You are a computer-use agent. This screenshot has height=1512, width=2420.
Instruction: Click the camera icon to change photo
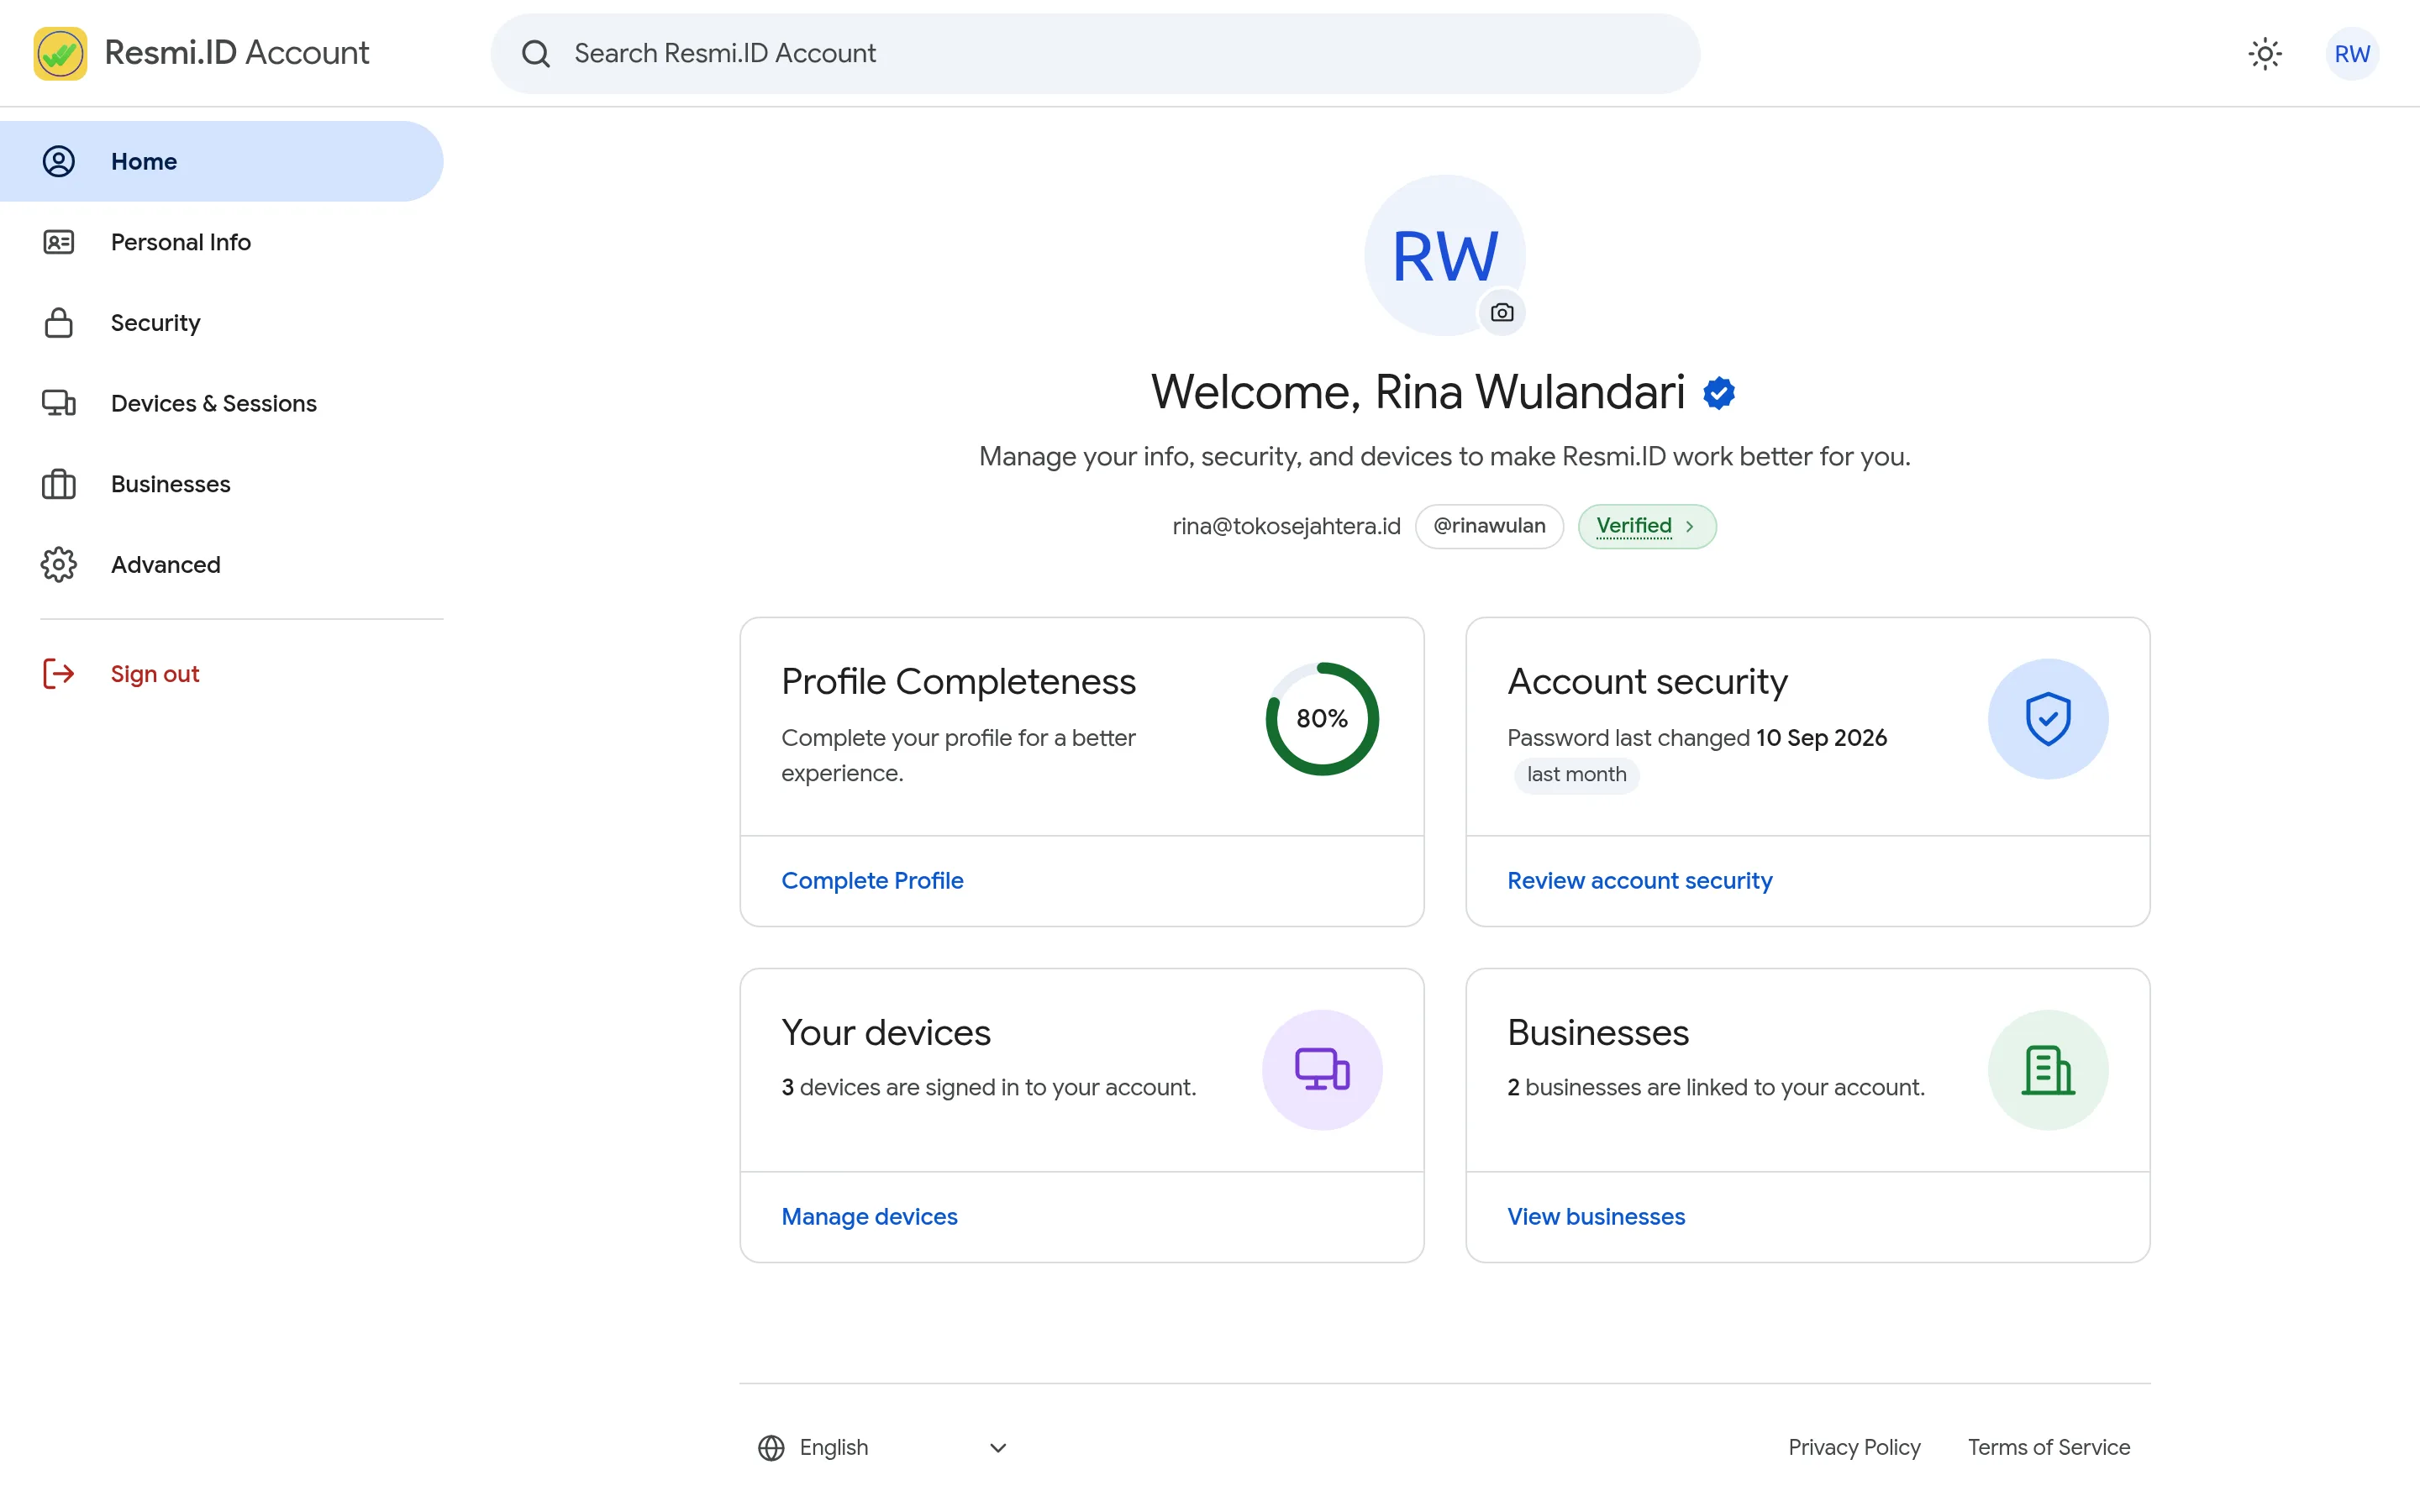tap(1502, 313)
